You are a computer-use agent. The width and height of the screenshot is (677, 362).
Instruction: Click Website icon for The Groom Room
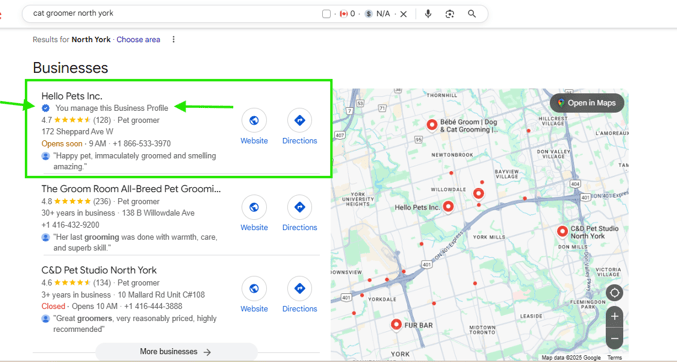pos(254,207)
